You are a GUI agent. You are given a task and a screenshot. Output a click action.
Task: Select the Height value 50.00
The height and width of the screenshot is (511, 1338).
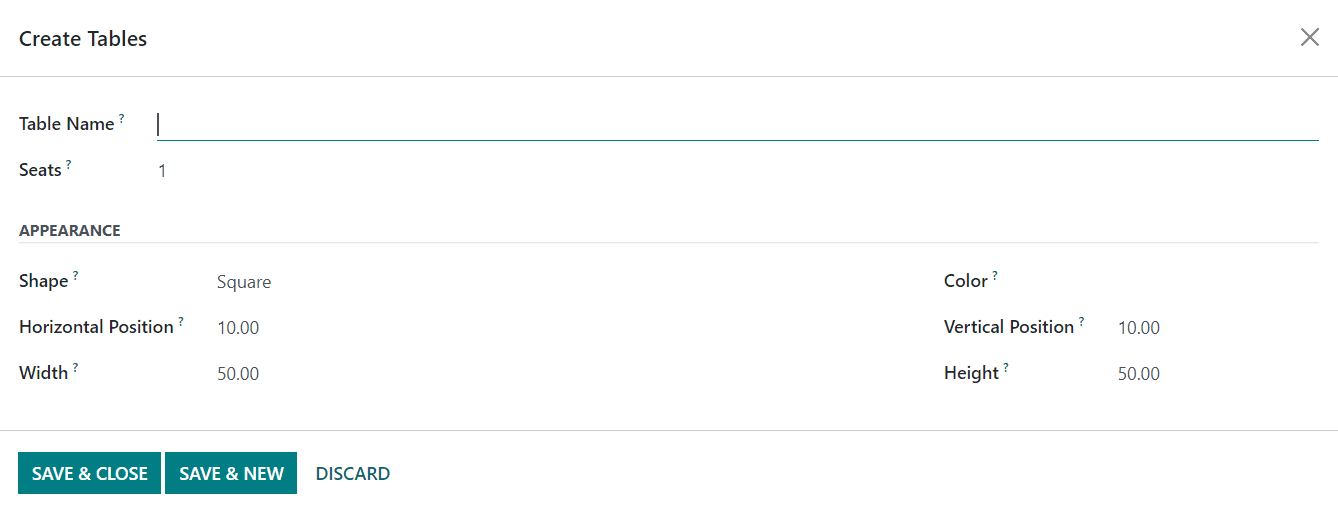click(1218, 374)
